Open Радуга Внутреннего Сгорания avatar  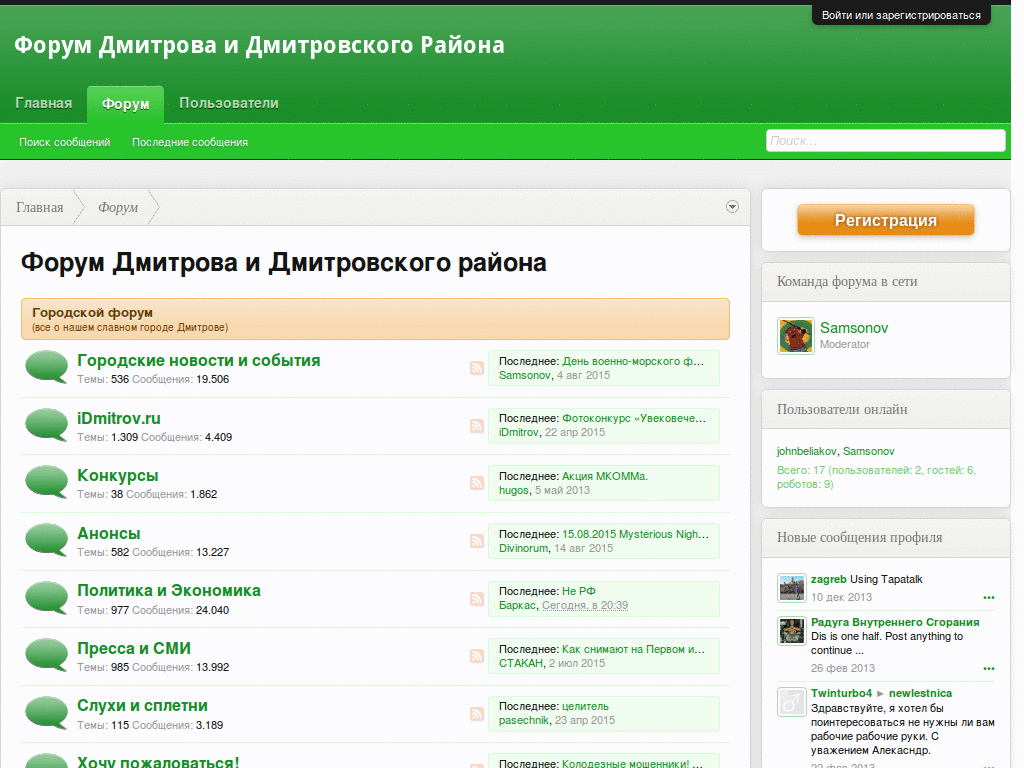792,631
